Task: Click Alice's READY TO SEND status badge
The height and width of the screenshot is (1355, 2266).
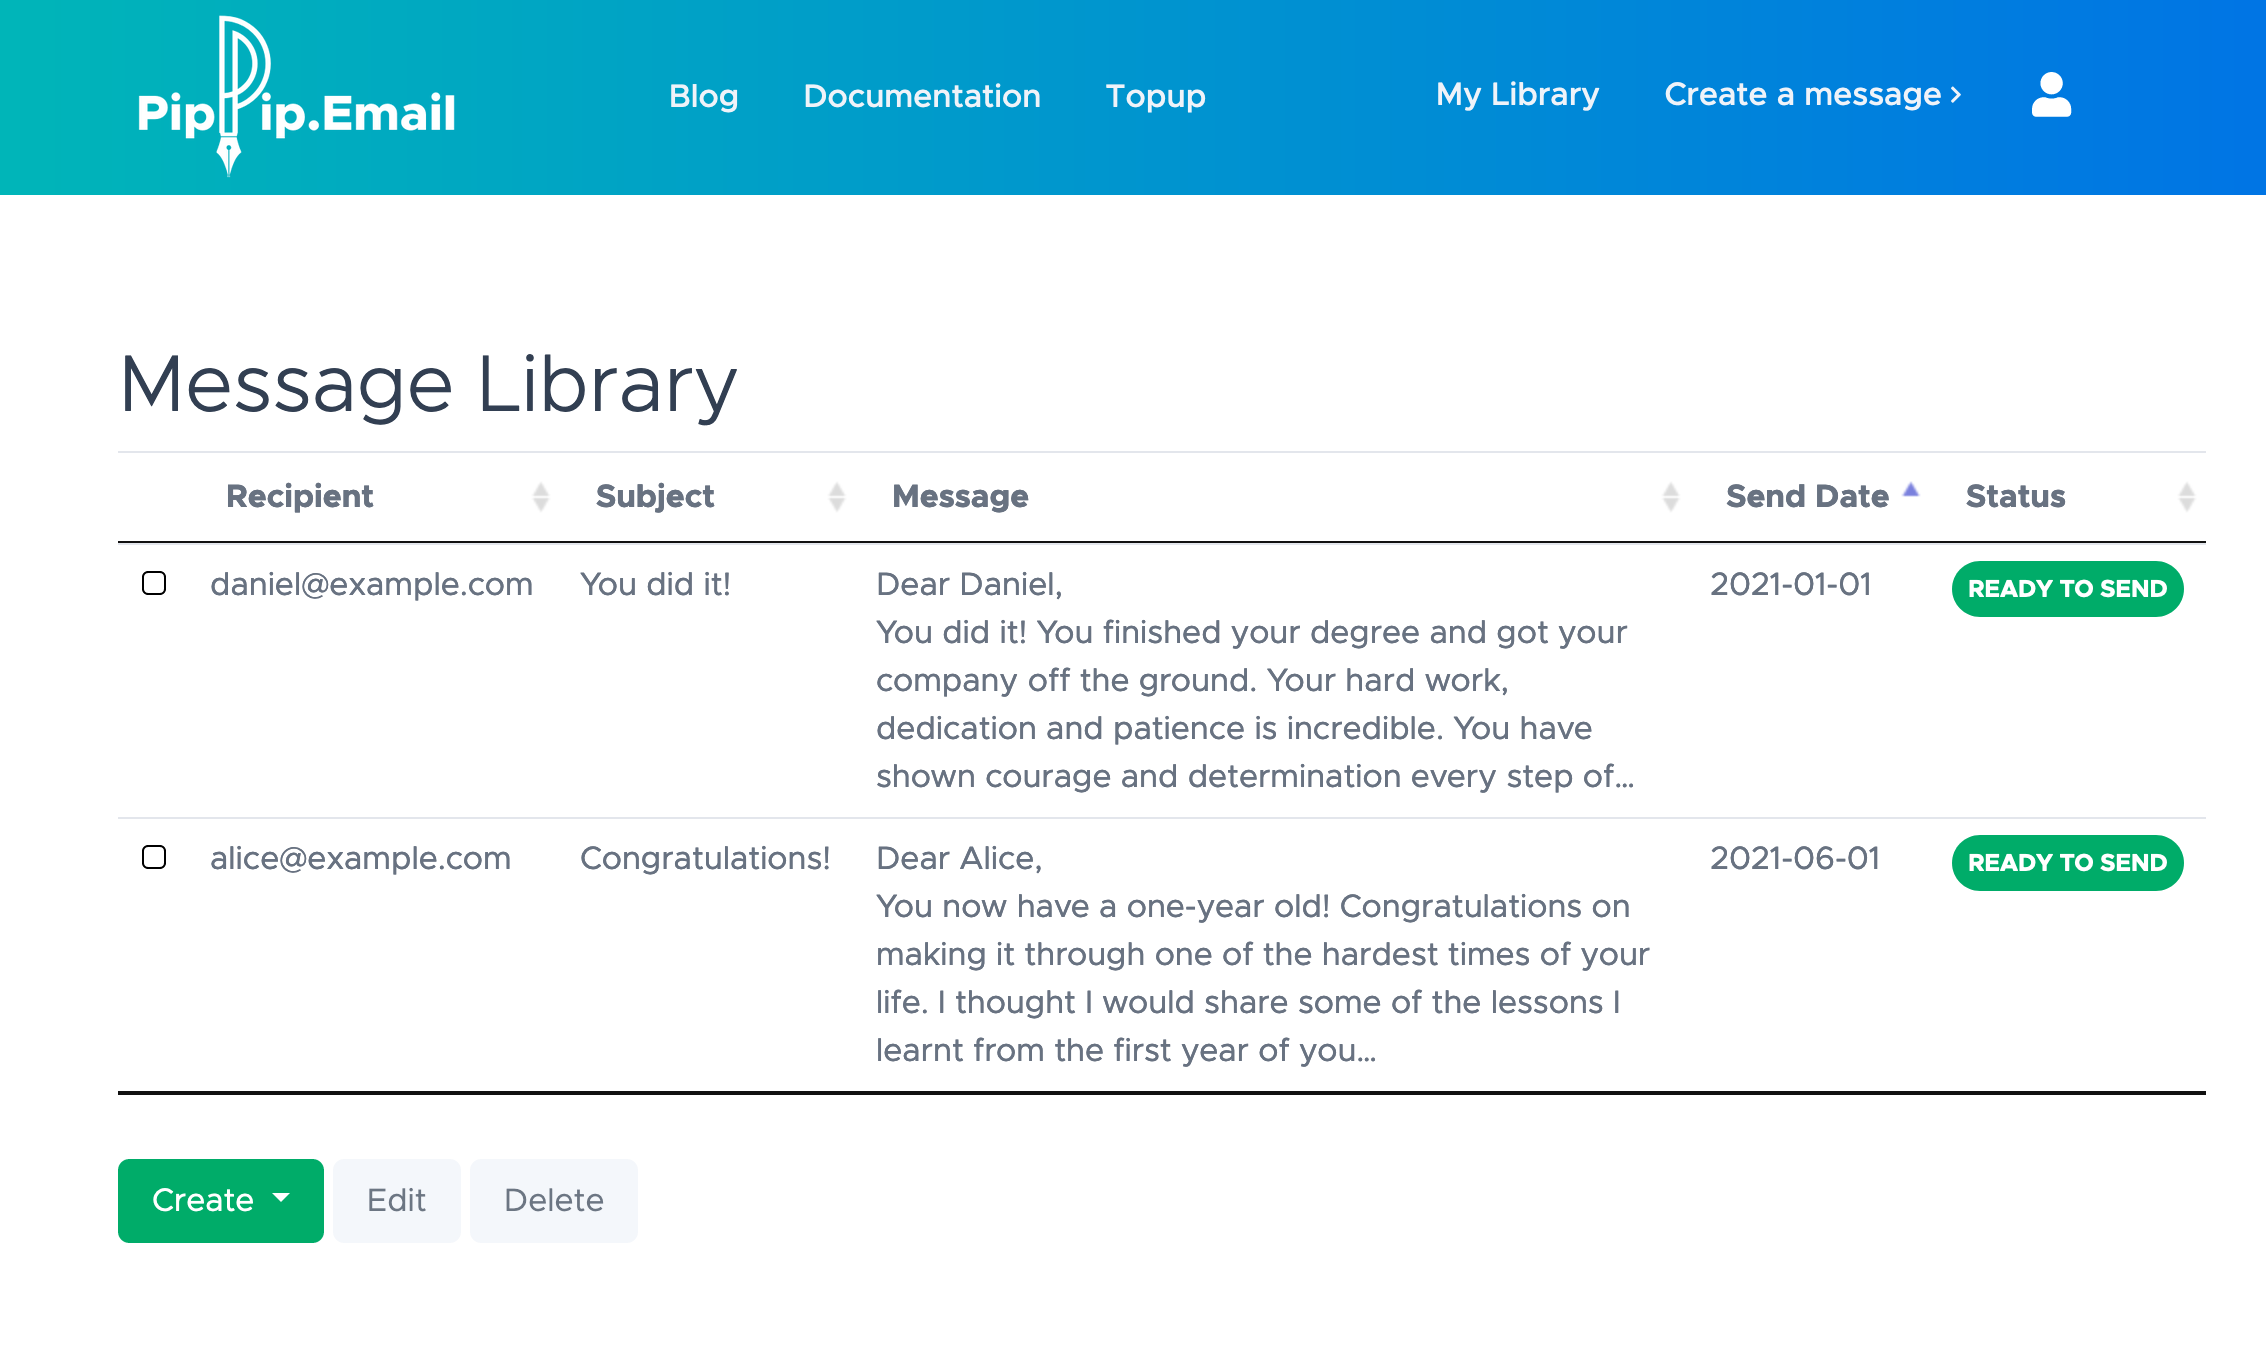Action: [2067, 863]
